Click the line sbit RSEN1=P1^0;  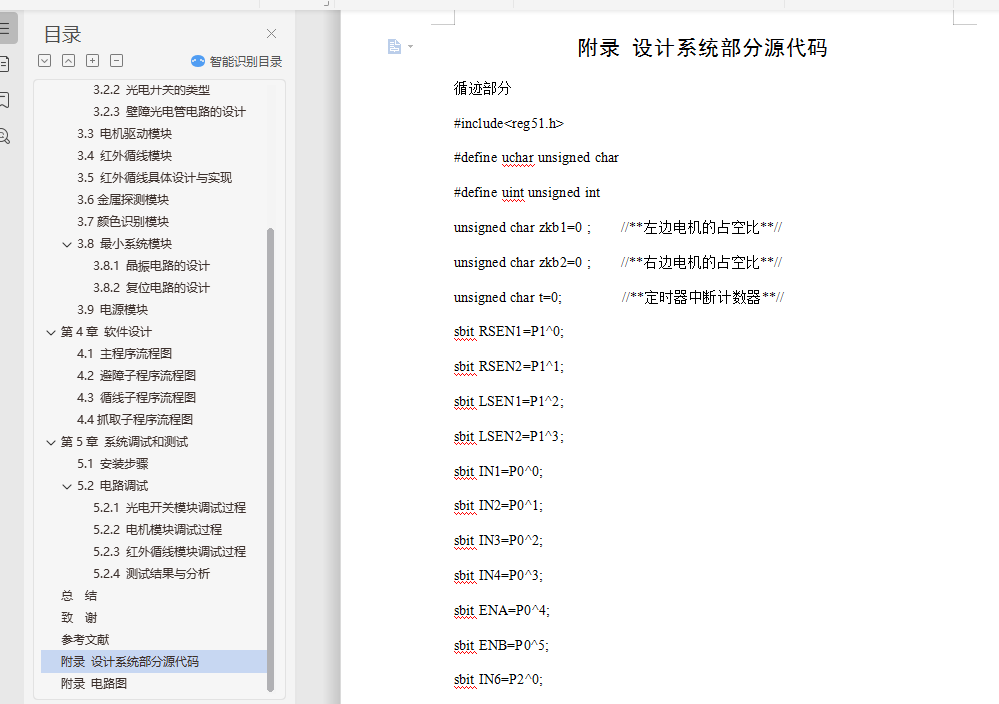tap(508, 332)
